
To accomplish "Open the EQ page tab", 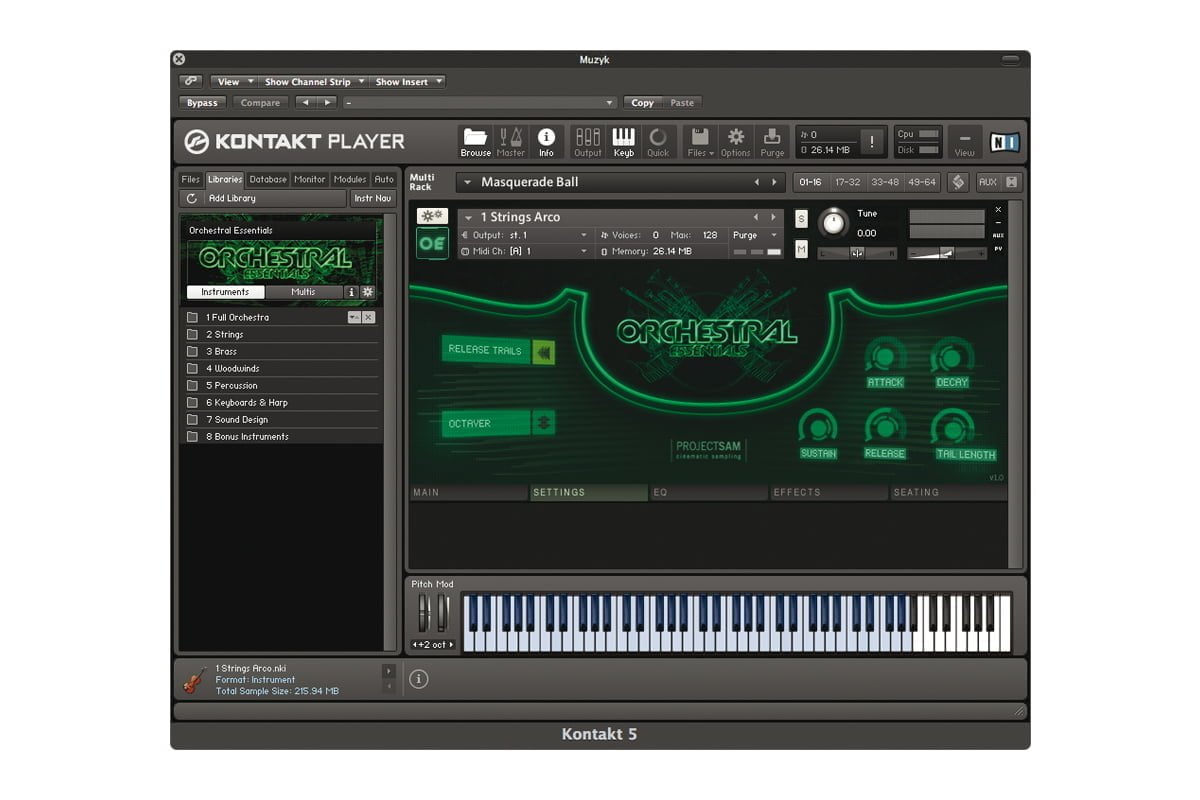I will 708,492.
